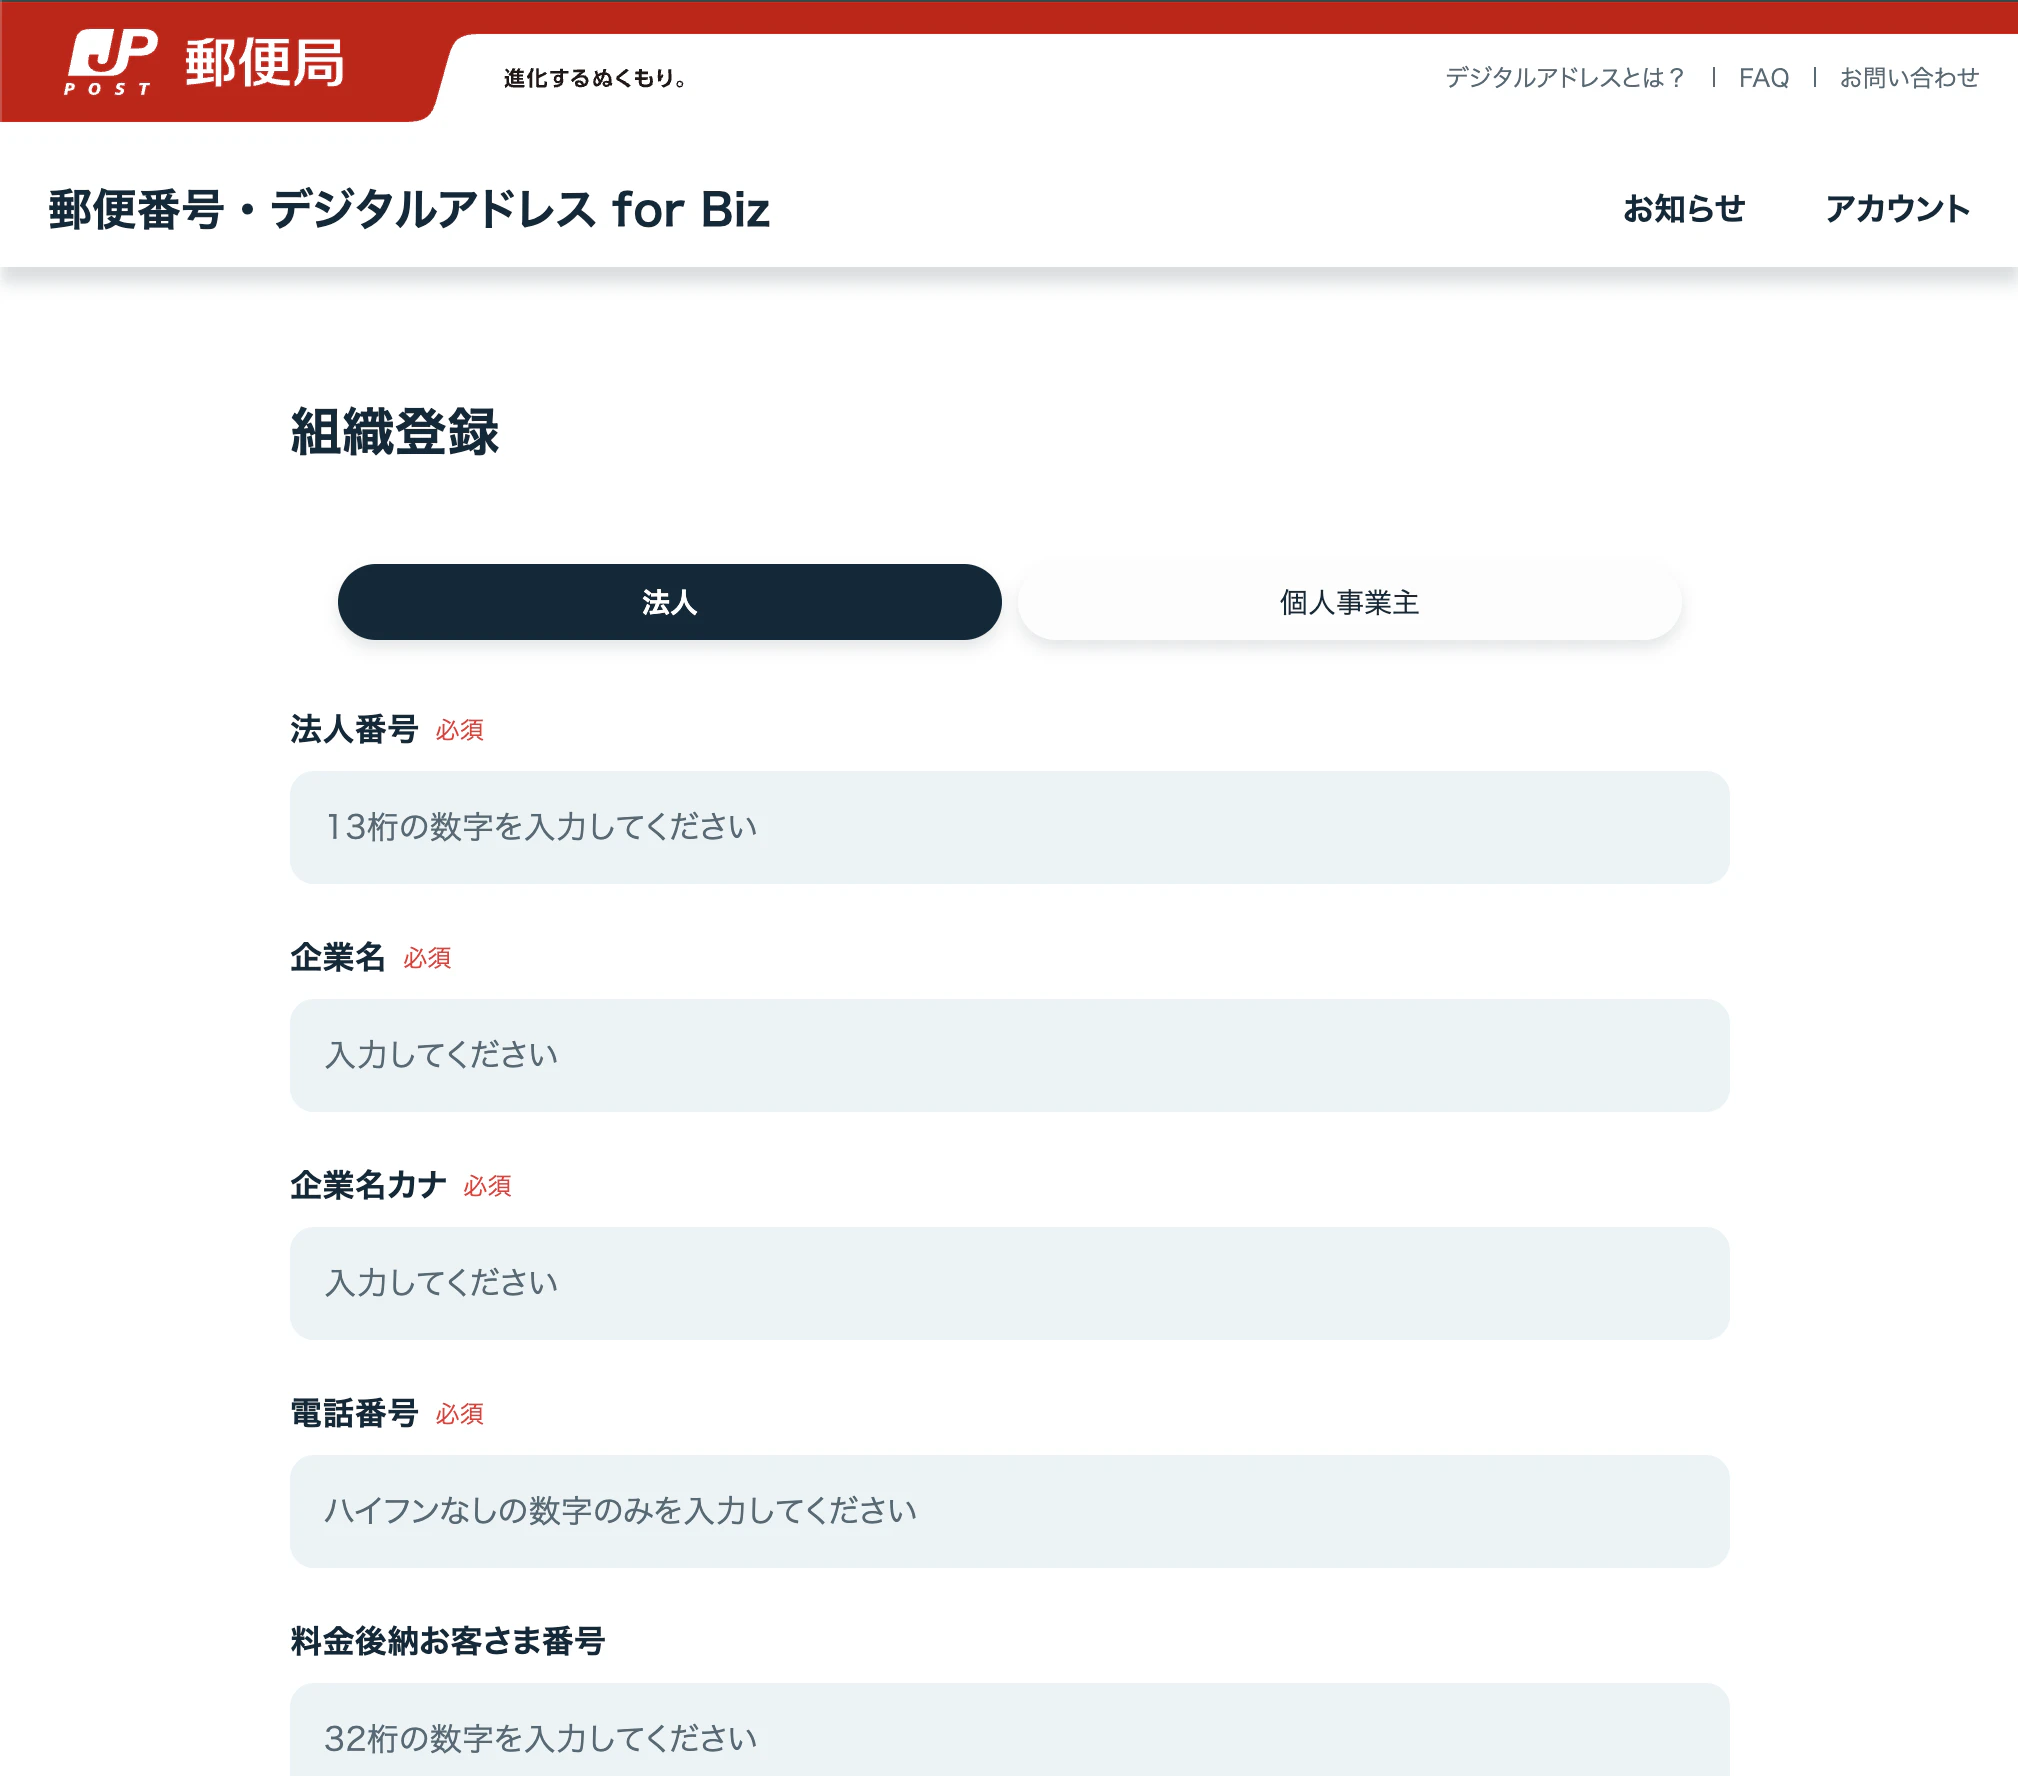
Task: Click the 組織登録 heading
Action: click(x=394, y=432)
